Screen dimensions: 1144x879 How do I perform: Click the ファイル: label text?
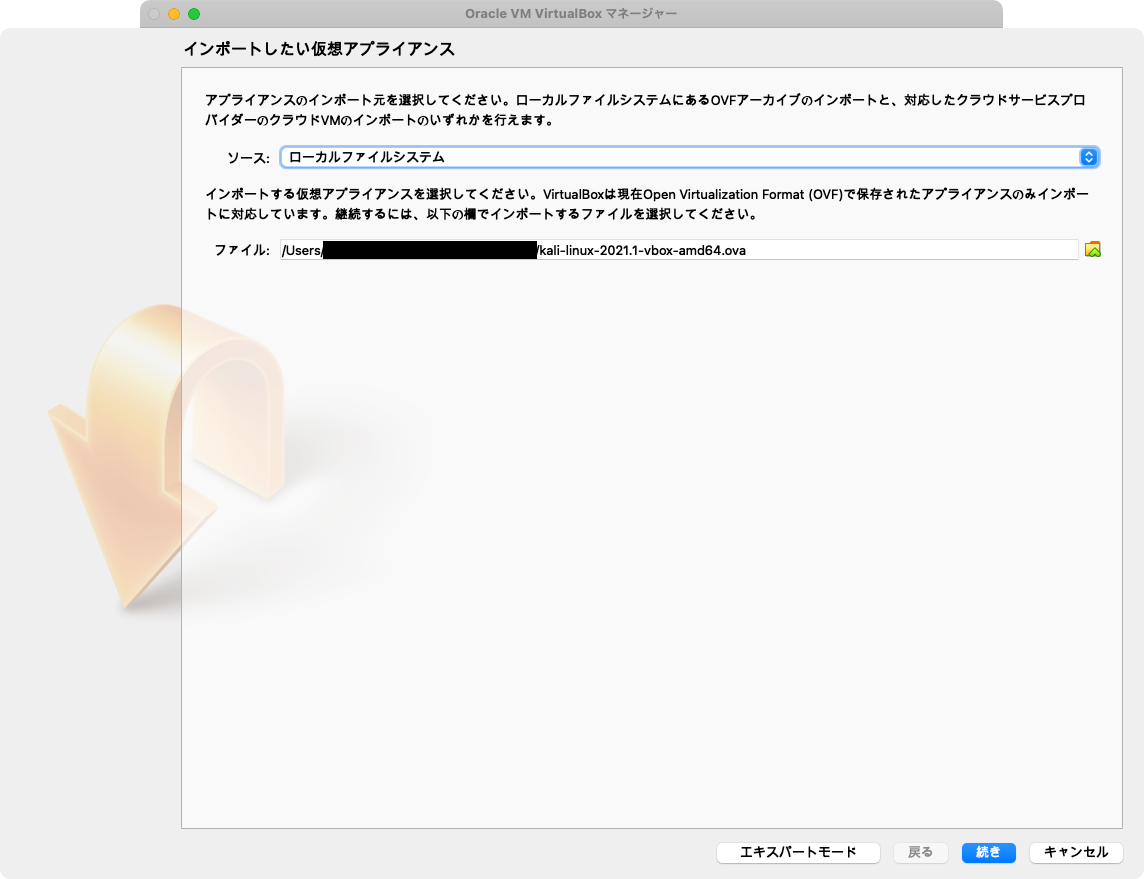coord(241,250)
